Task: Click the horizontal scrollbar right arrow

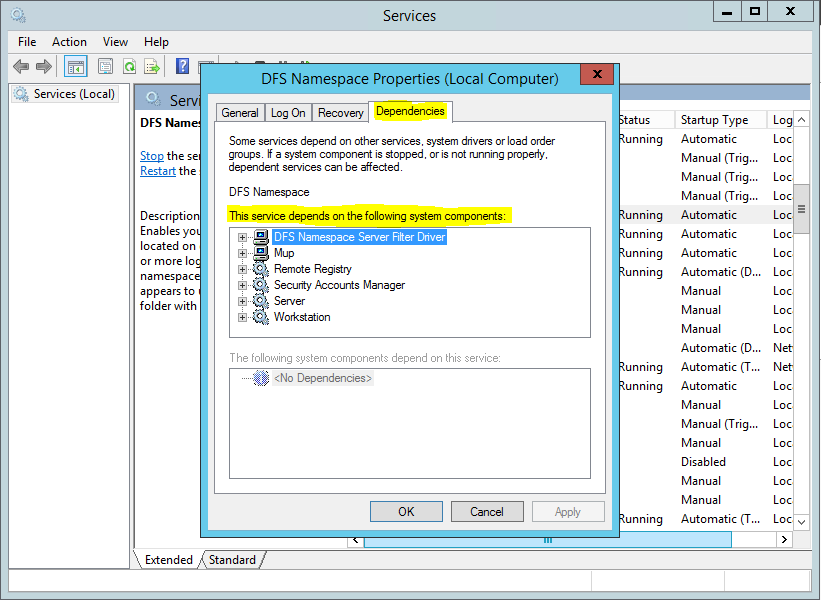Action: coord(784,539)
